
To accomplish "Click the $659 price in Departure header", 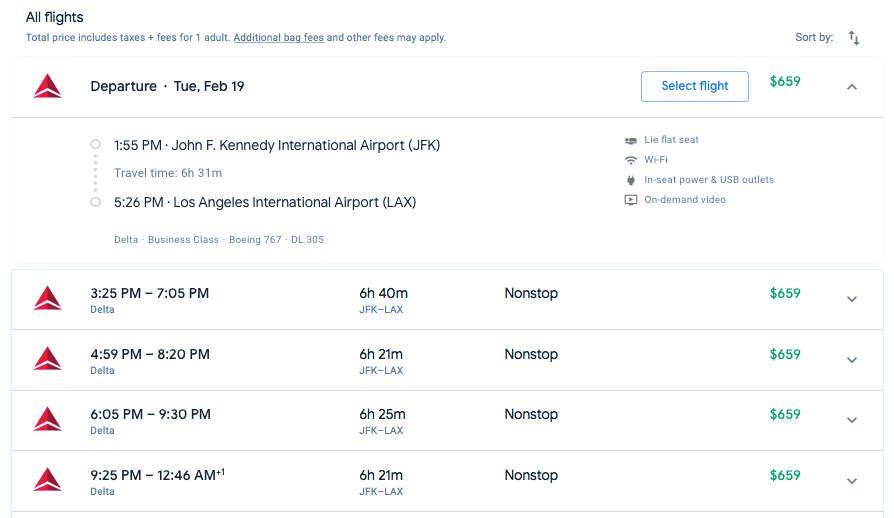I will coord(785,82).
